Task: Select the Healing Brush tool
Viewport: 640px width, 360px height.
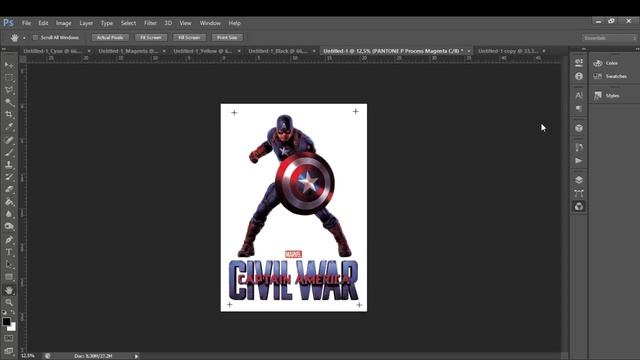Action: [x=9, y=140]
